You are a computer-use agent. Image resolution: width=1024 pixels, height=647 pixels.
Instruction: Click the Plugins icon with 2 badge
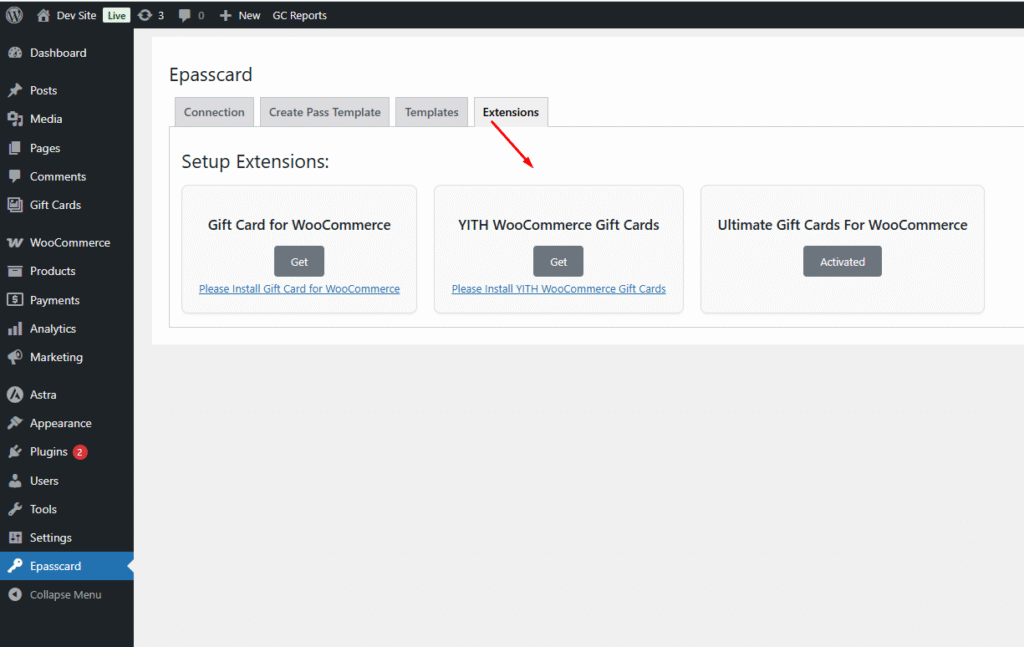15,452
